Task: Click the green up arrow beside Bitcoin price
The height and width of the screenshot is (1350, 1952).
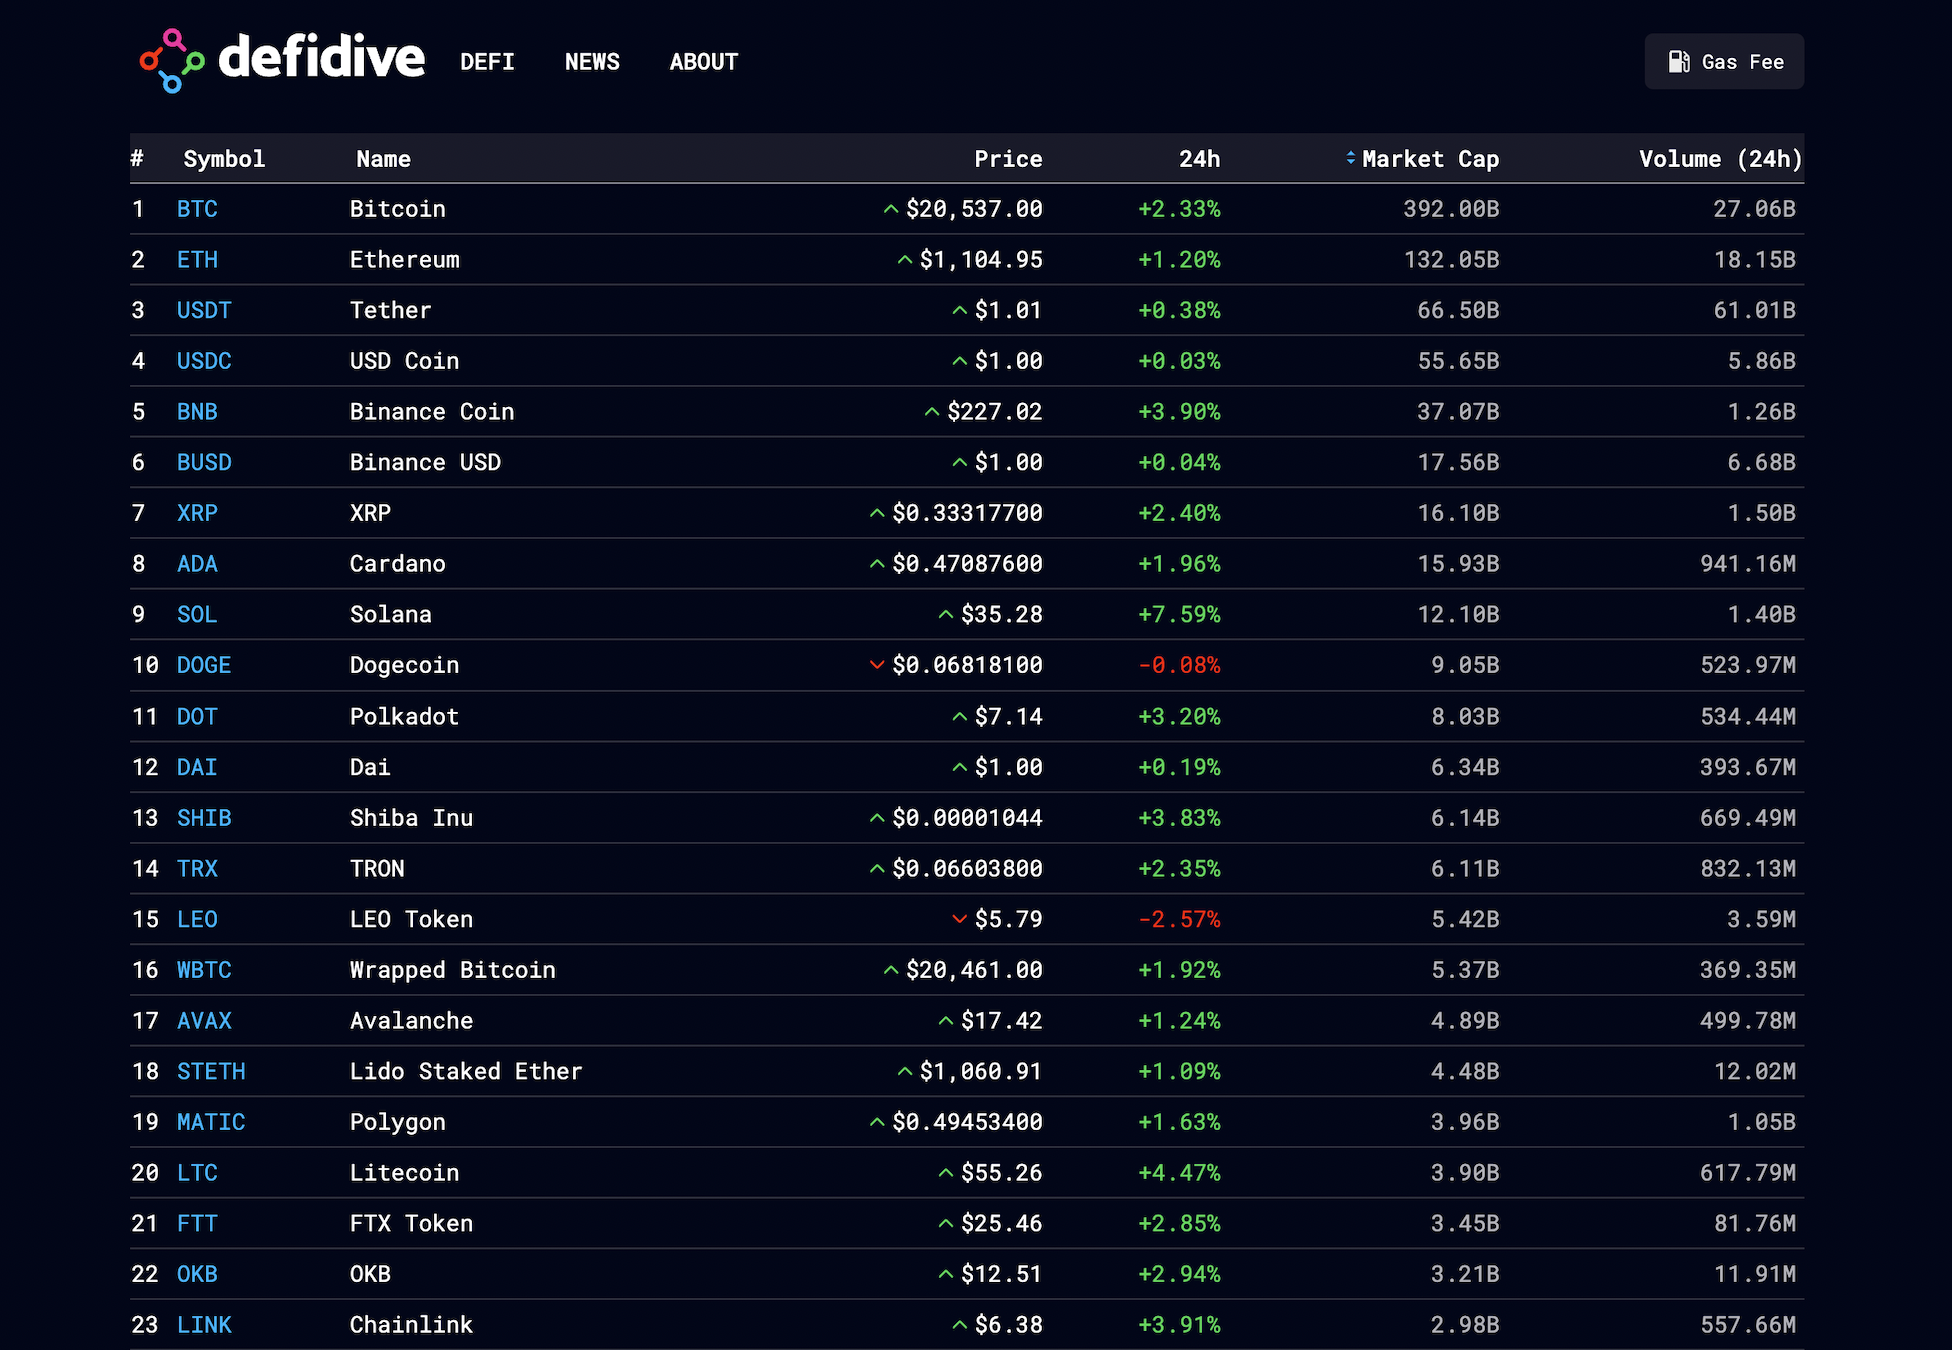Action: click(891, 209)
